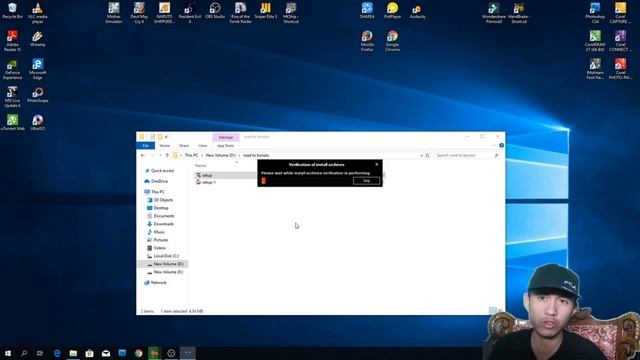Image resolution: width=640 pixels, height=360 pixels.
Task: Open the OBS Studio desktop icon
Action: point(215,11)
